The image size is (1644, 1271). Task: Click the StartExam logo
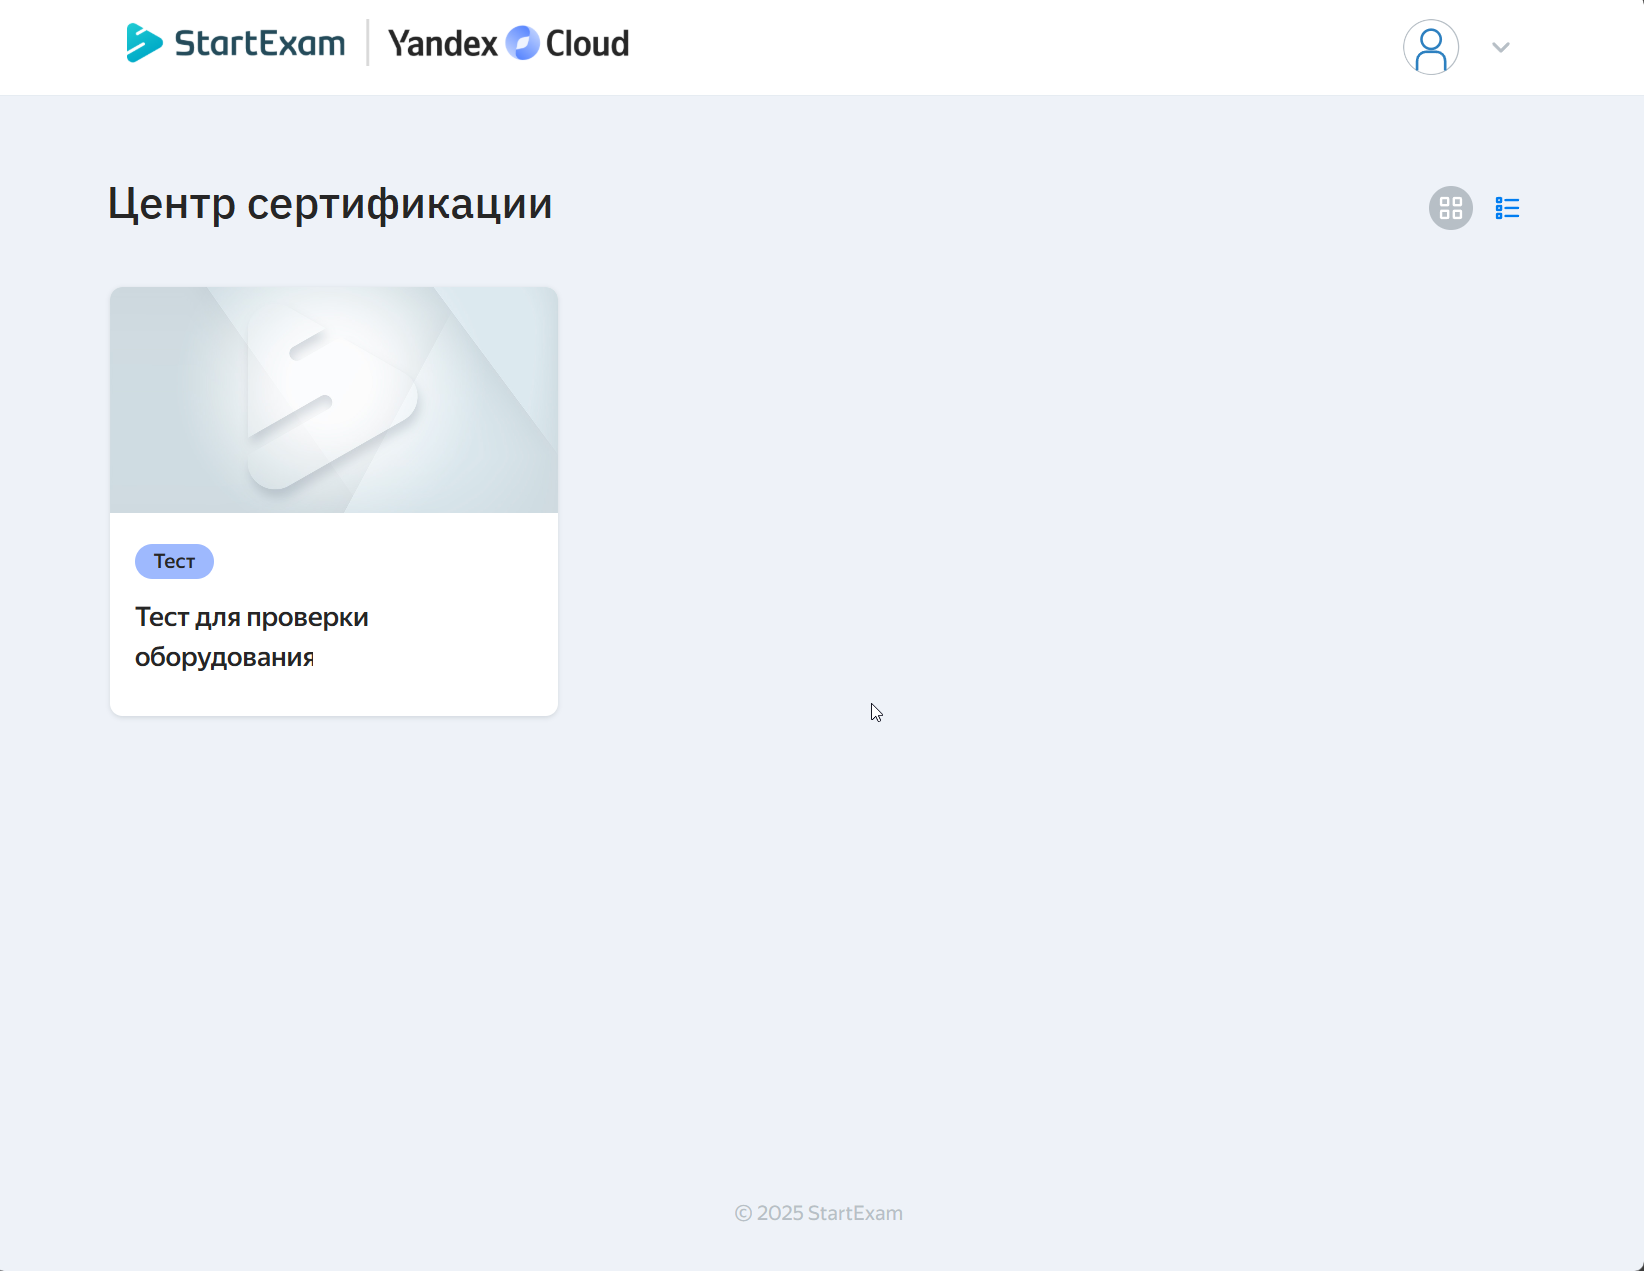[236, 43]
